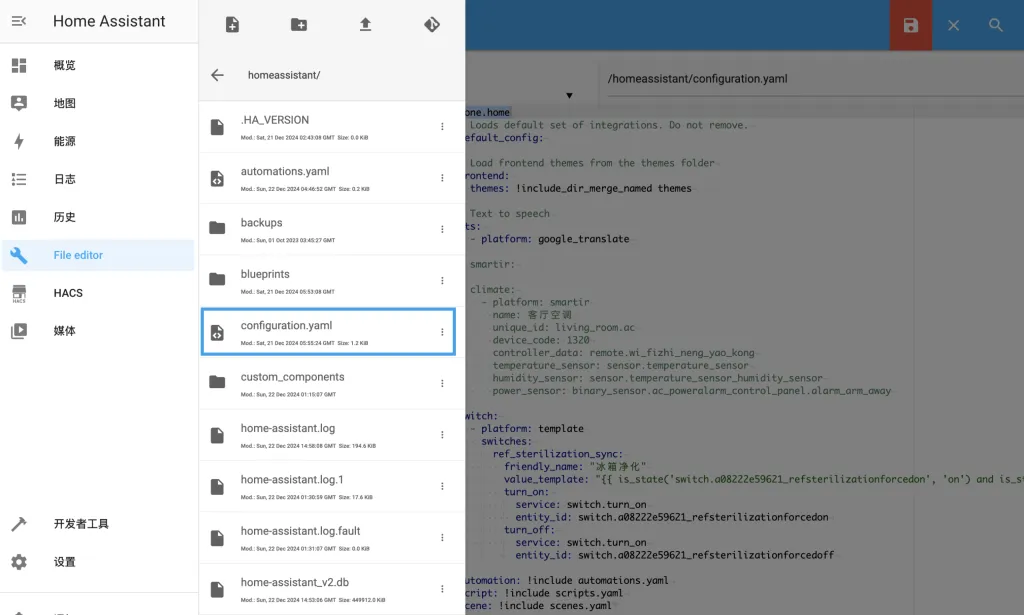
Task: Collapse the Home Assistant sidebar menu
Action: [19, 22]
